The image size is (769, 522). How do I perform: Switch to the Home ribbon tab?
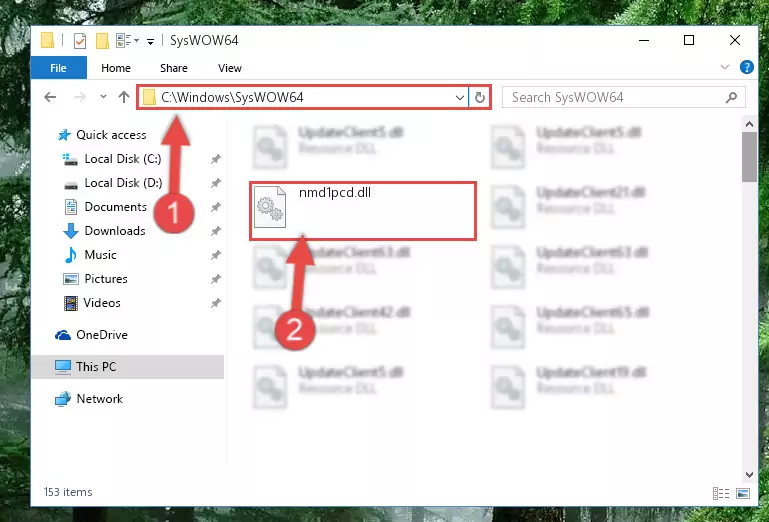point(116,68)
